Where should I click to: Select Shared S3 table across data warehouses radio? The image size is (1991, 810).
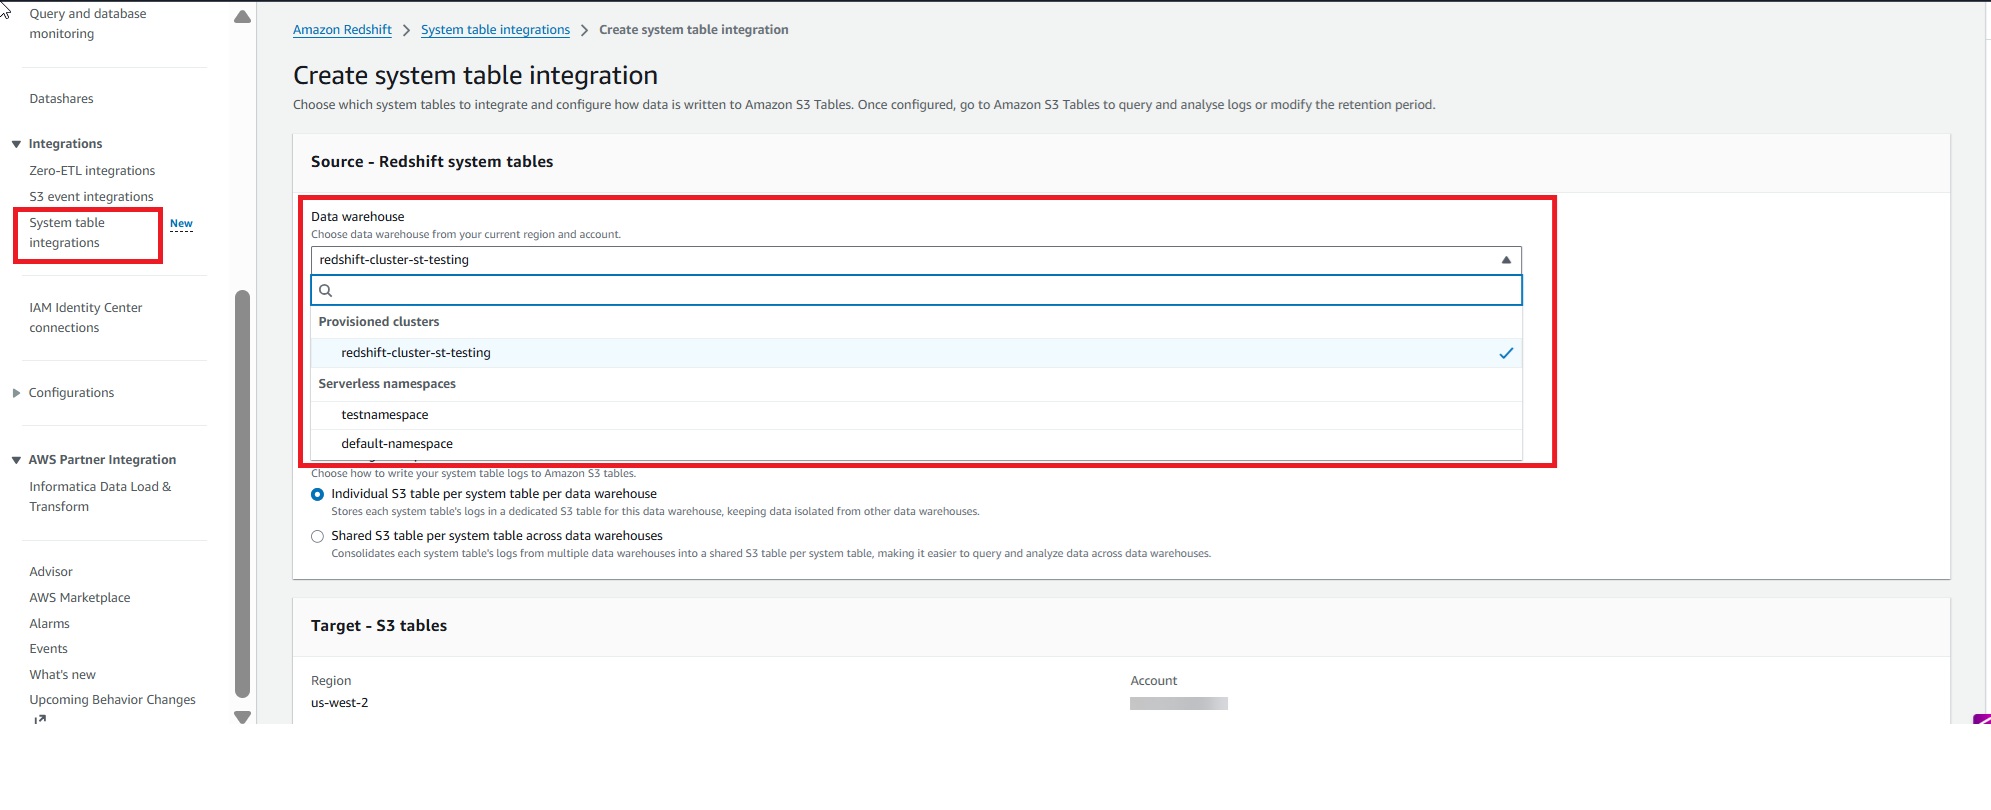click(317, 536)
